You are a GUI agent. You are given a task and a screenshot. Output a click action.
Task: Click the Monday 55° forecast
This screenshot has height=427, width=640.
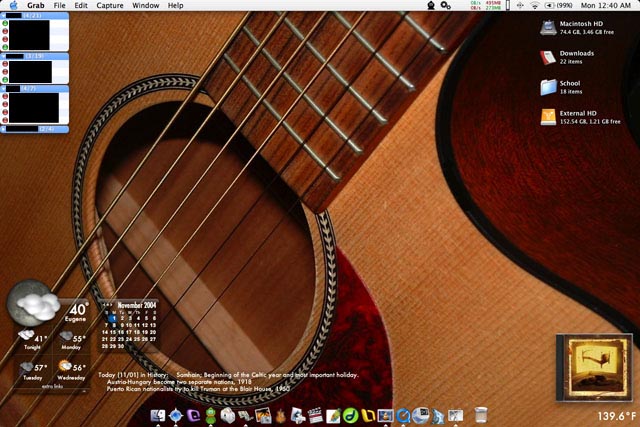tap(72, 340)
